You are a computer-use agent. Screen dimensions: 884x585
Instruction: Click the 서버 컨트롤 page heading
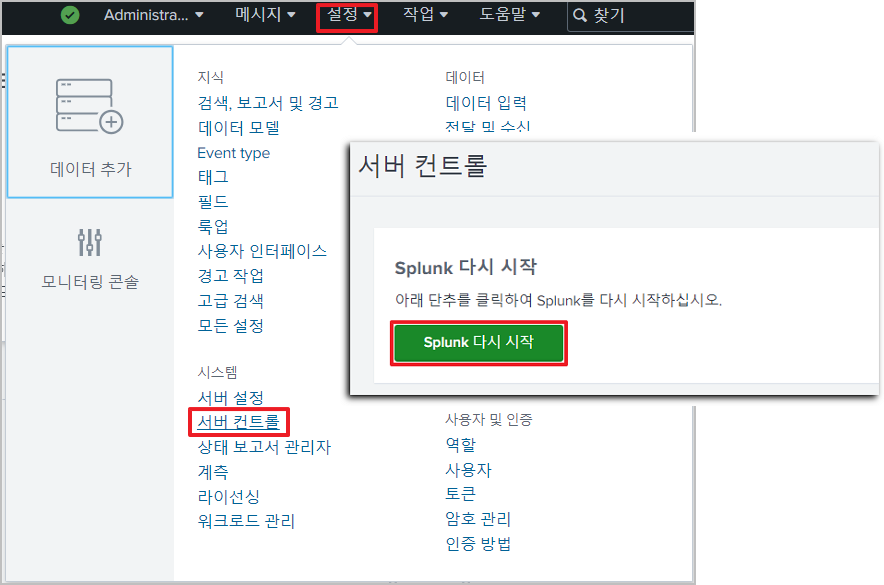pyautogui.click(x=422, y=166)
